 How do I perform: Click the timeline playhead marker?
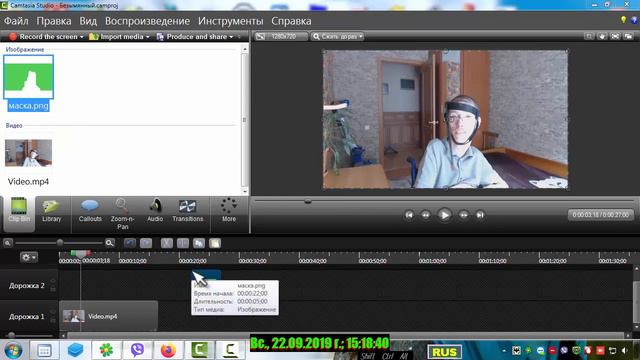tap(80, 254)
